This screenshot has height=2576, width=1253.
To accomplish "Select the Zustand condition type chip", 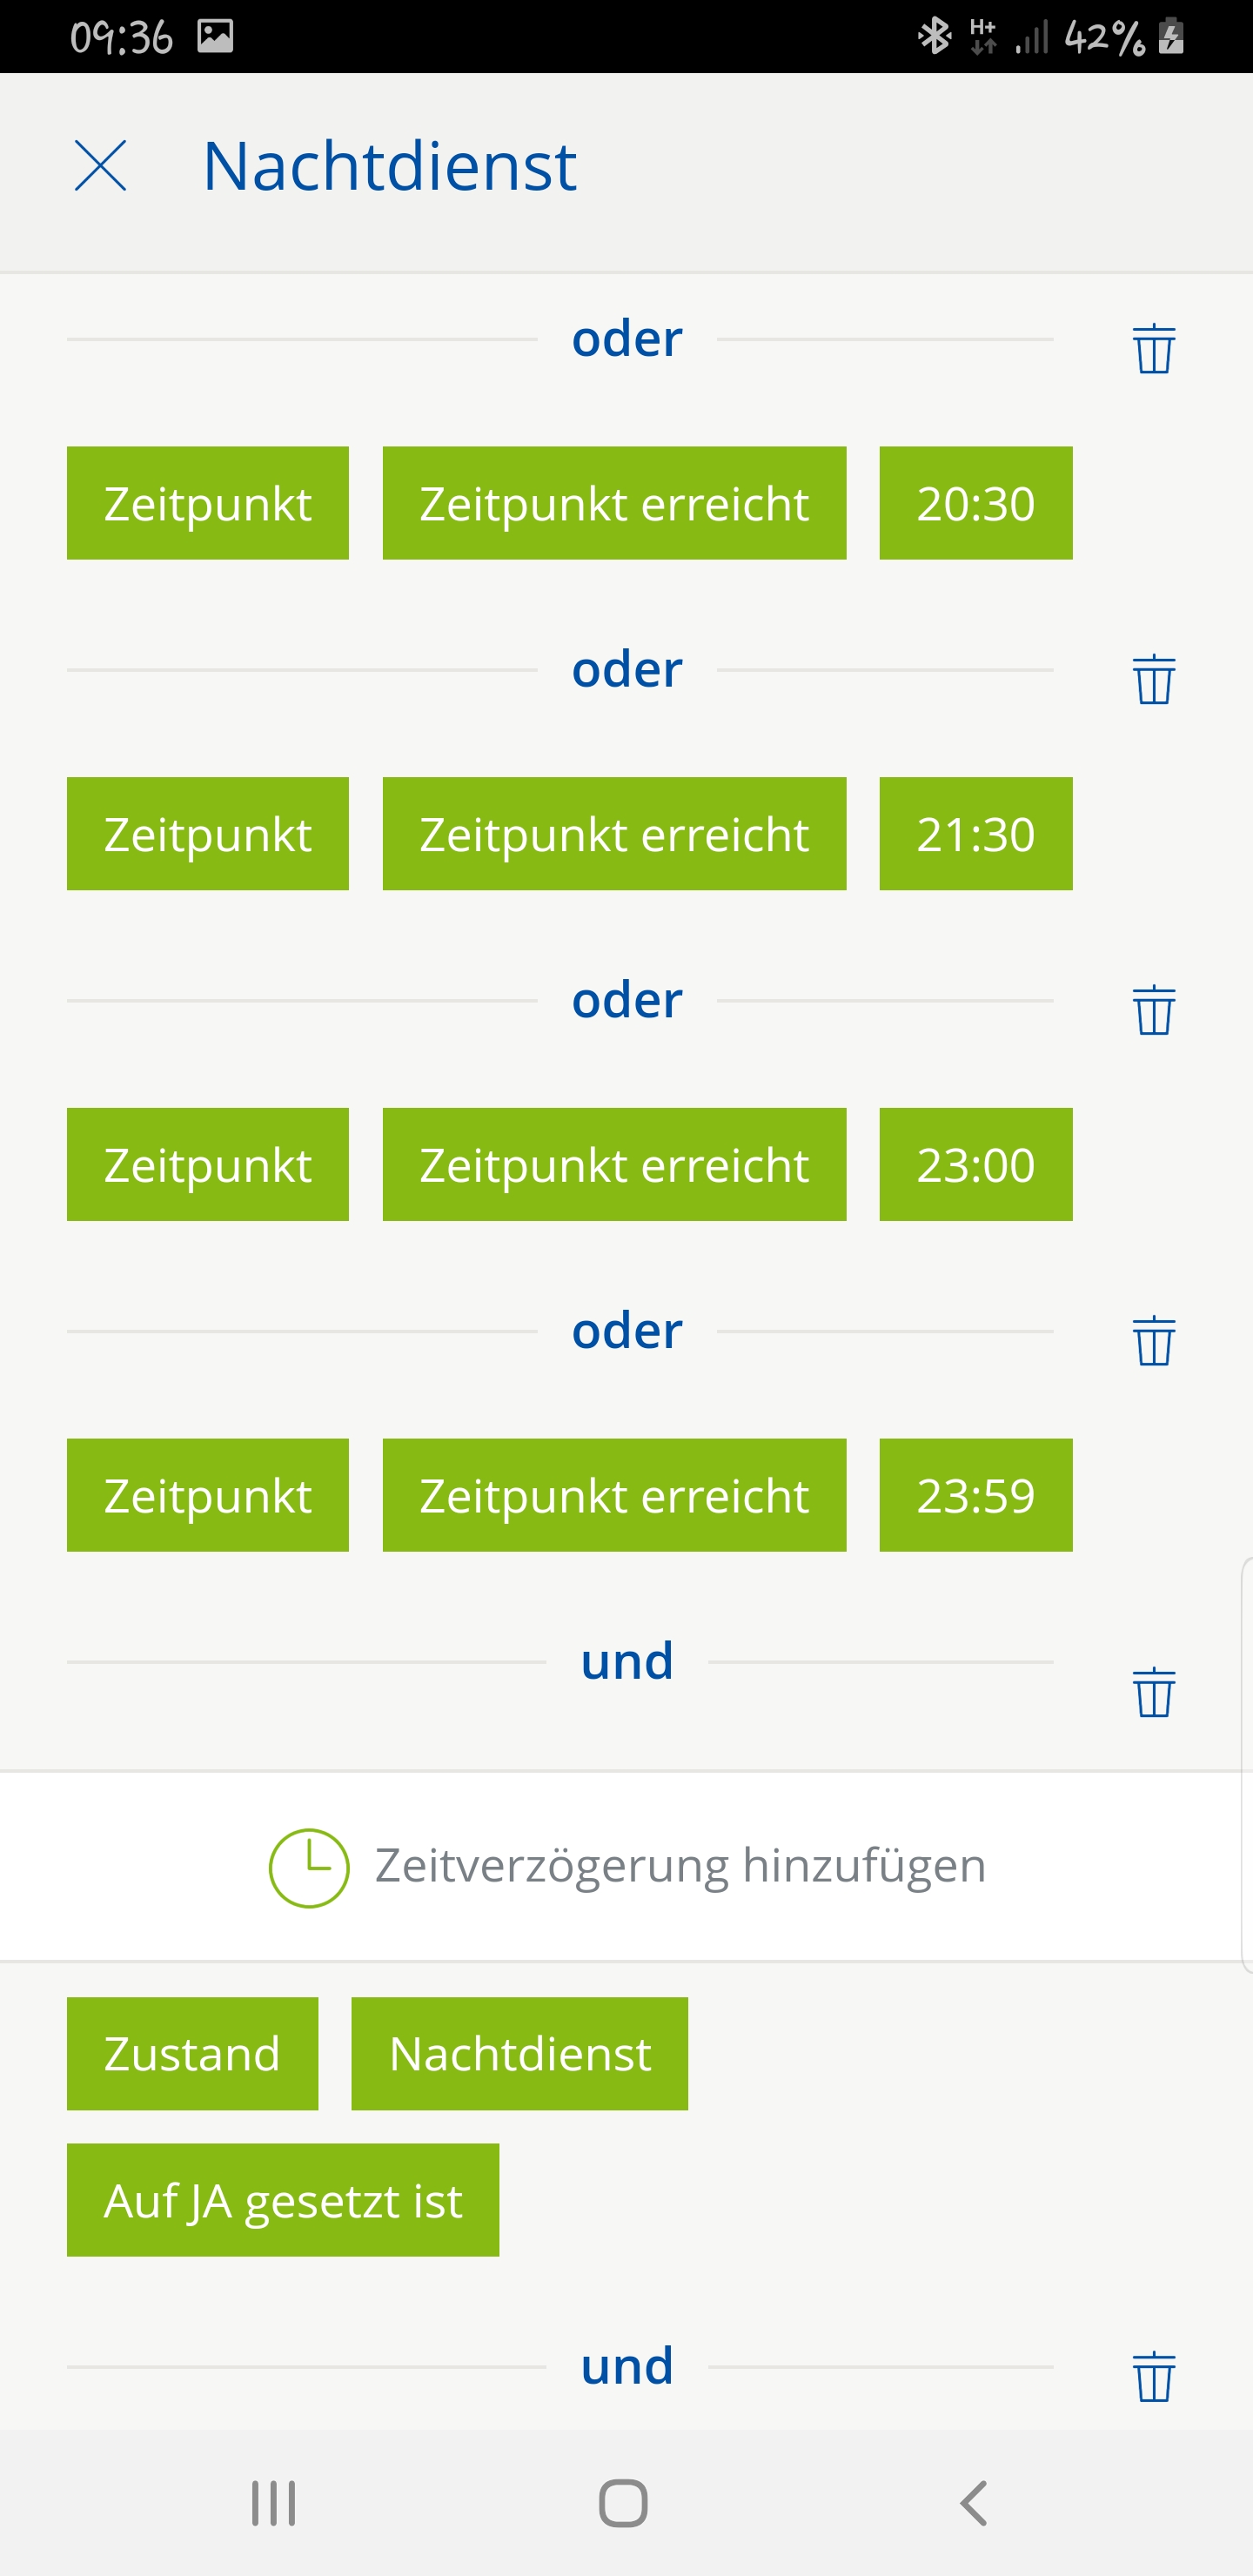I will 192,2054.
